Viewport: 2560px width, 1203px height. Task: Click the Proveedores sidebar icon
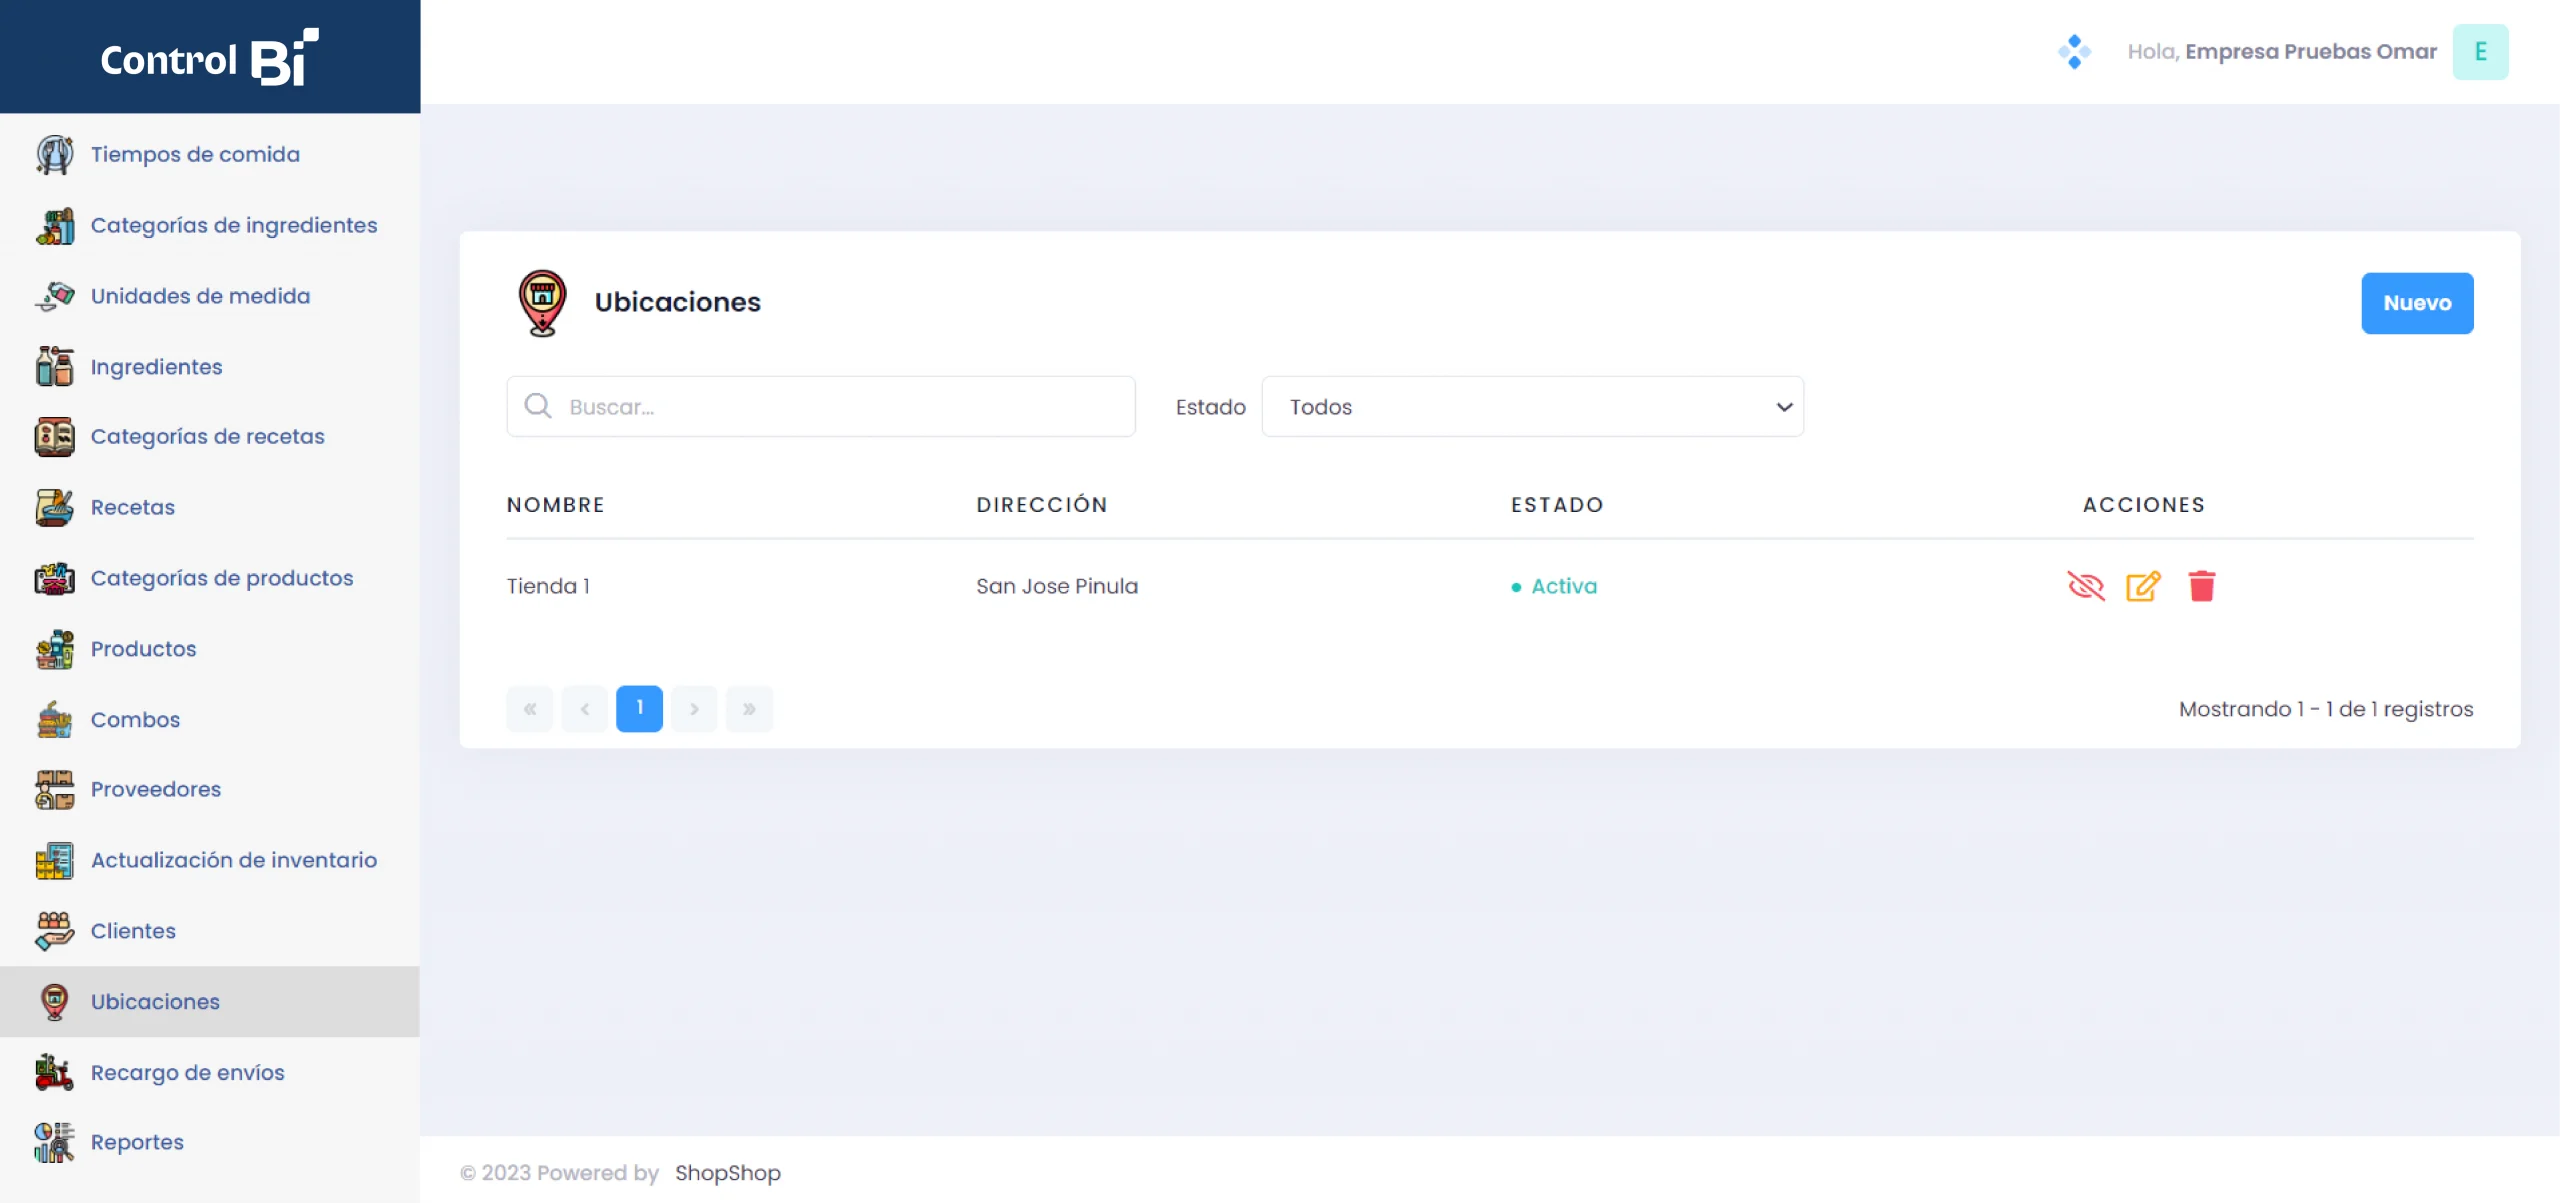54,790
